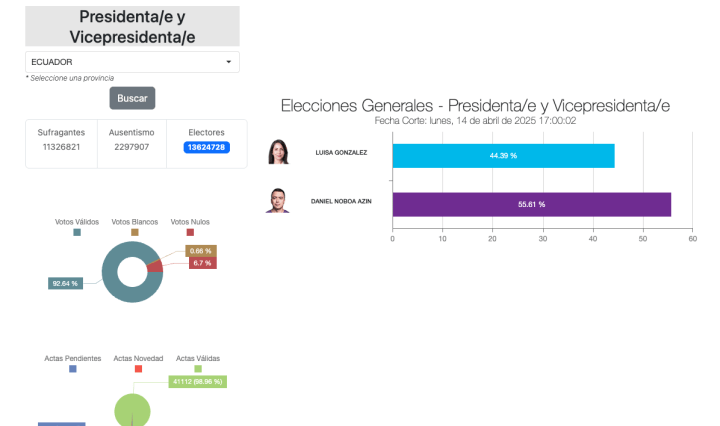
Task: Click the 6.7 % null votes label
Action: point(202,262)
